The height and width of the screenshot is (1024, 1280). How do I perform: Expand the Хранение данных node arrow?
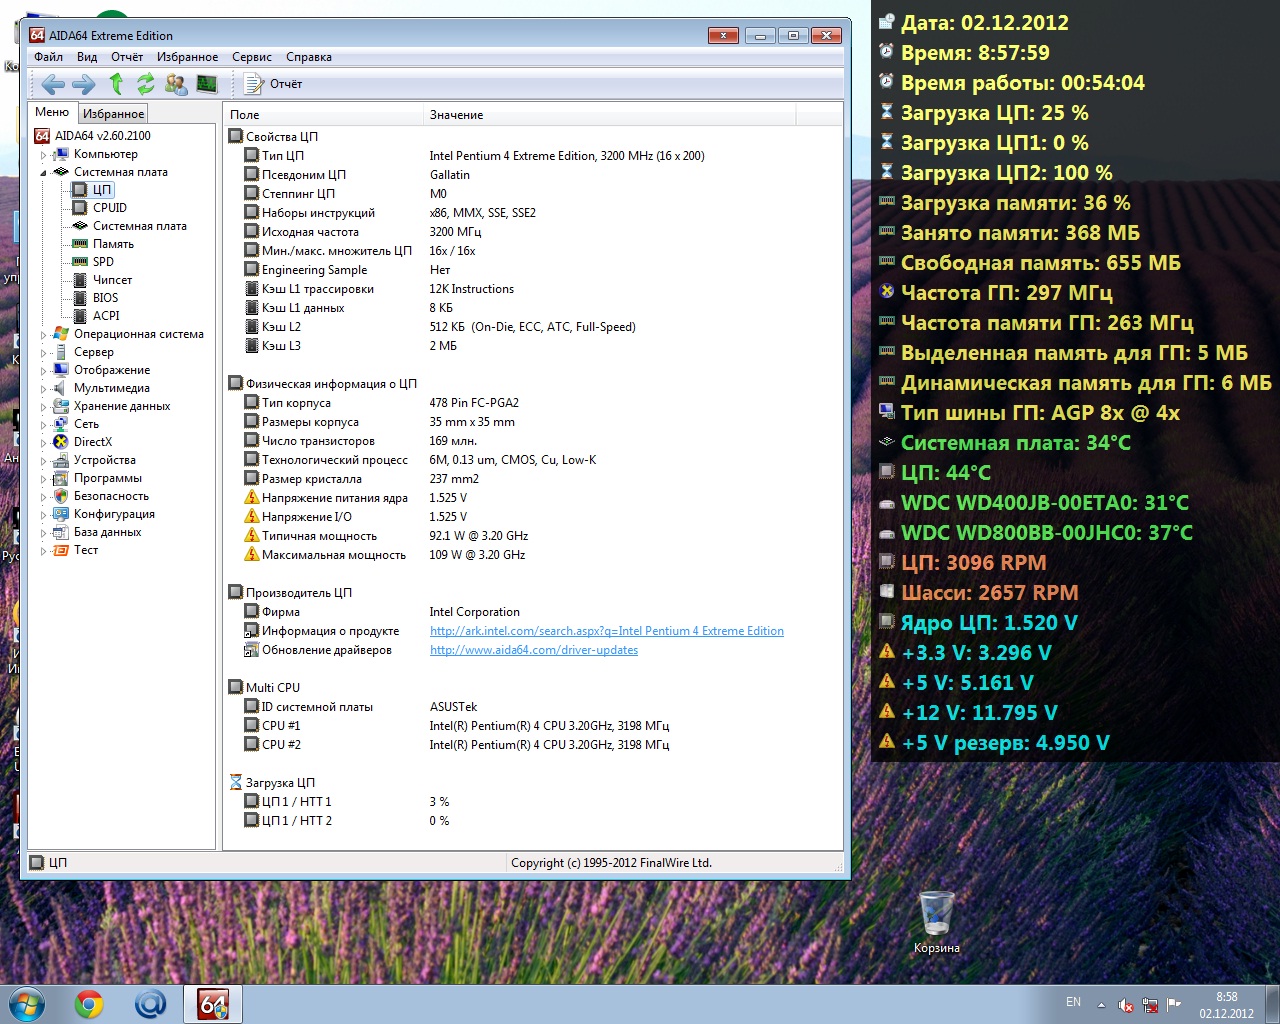pos(43,407)
